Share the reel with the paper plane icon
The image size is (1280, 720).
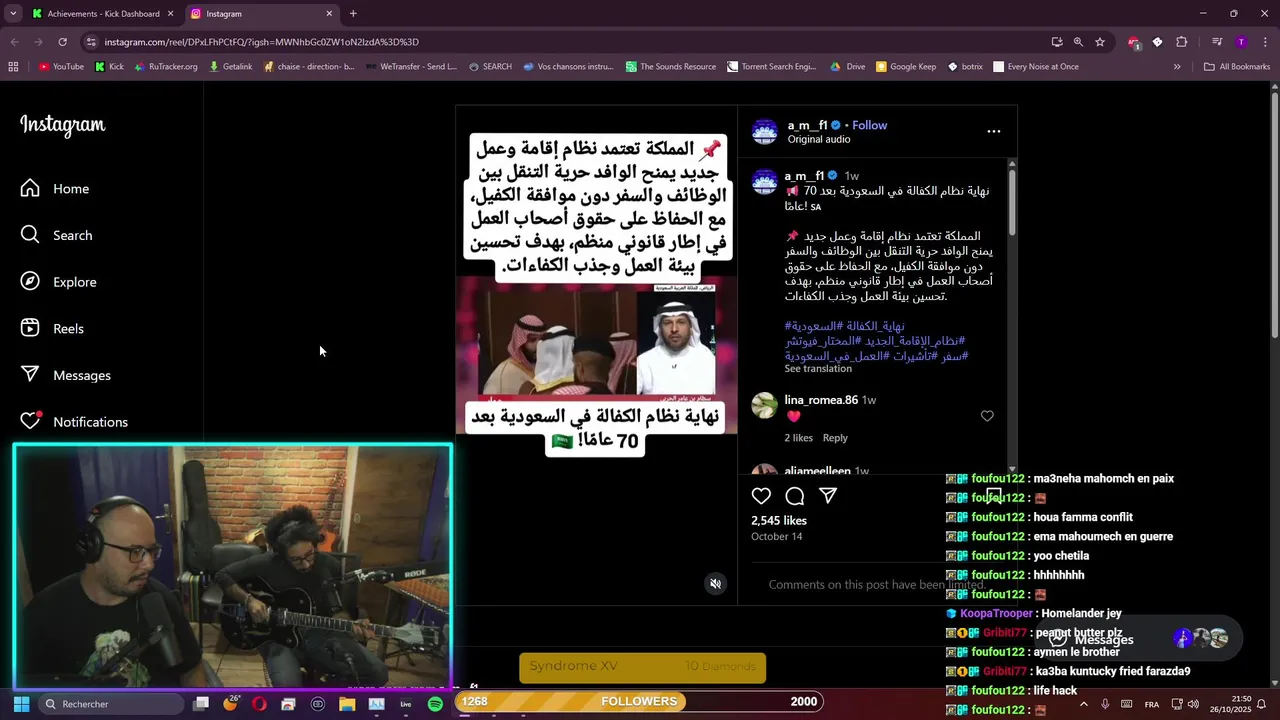tap(828, 496)
